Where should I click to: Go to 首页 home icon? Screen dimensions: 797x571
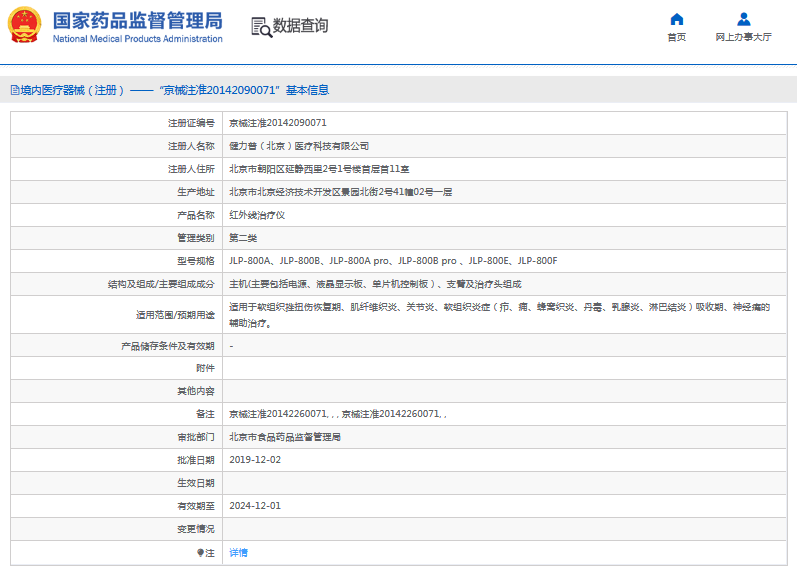677,19
